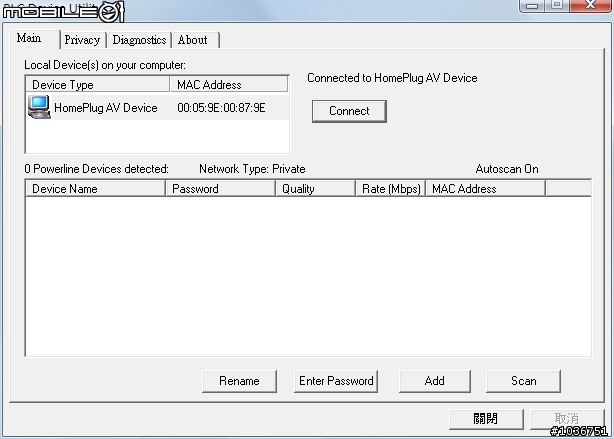Click the 取消 button
614x439 pixels.
pos(567,419)
